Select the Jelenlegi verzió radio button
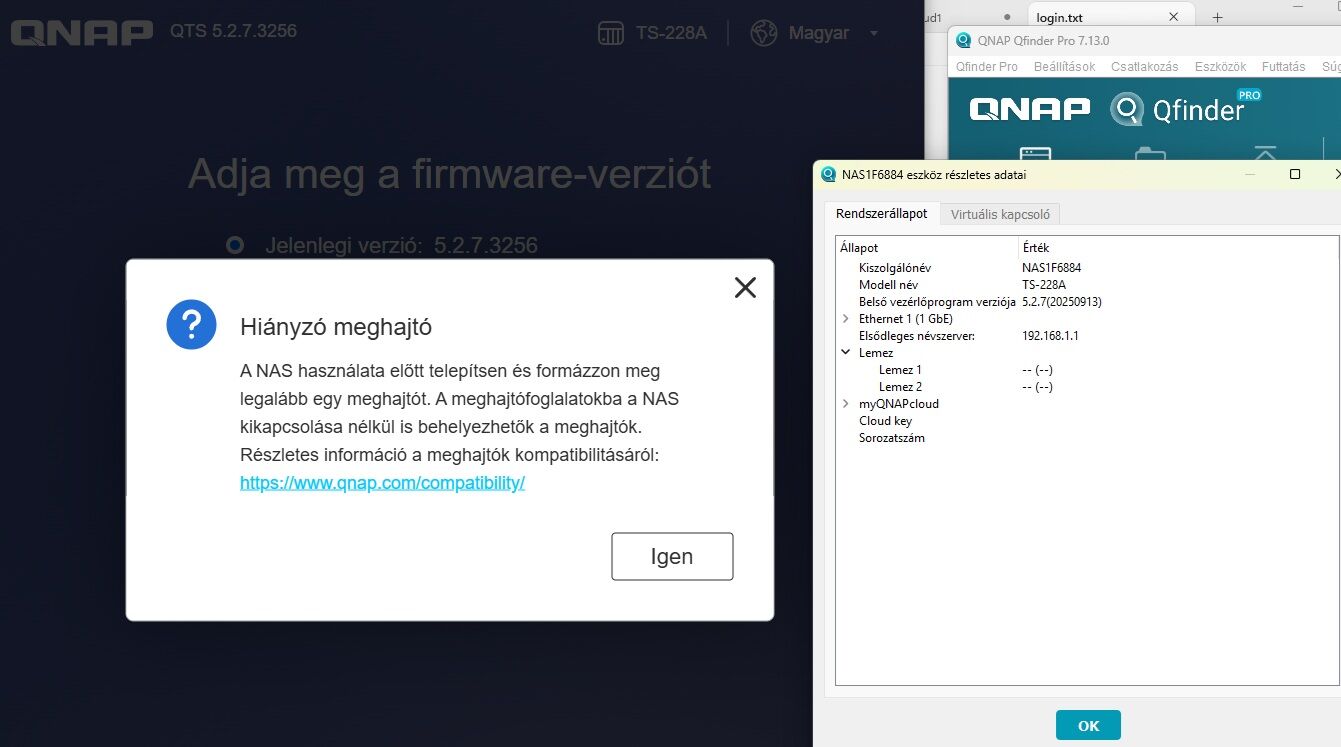This screenshot has height=747, width=1341. point(235,244)
